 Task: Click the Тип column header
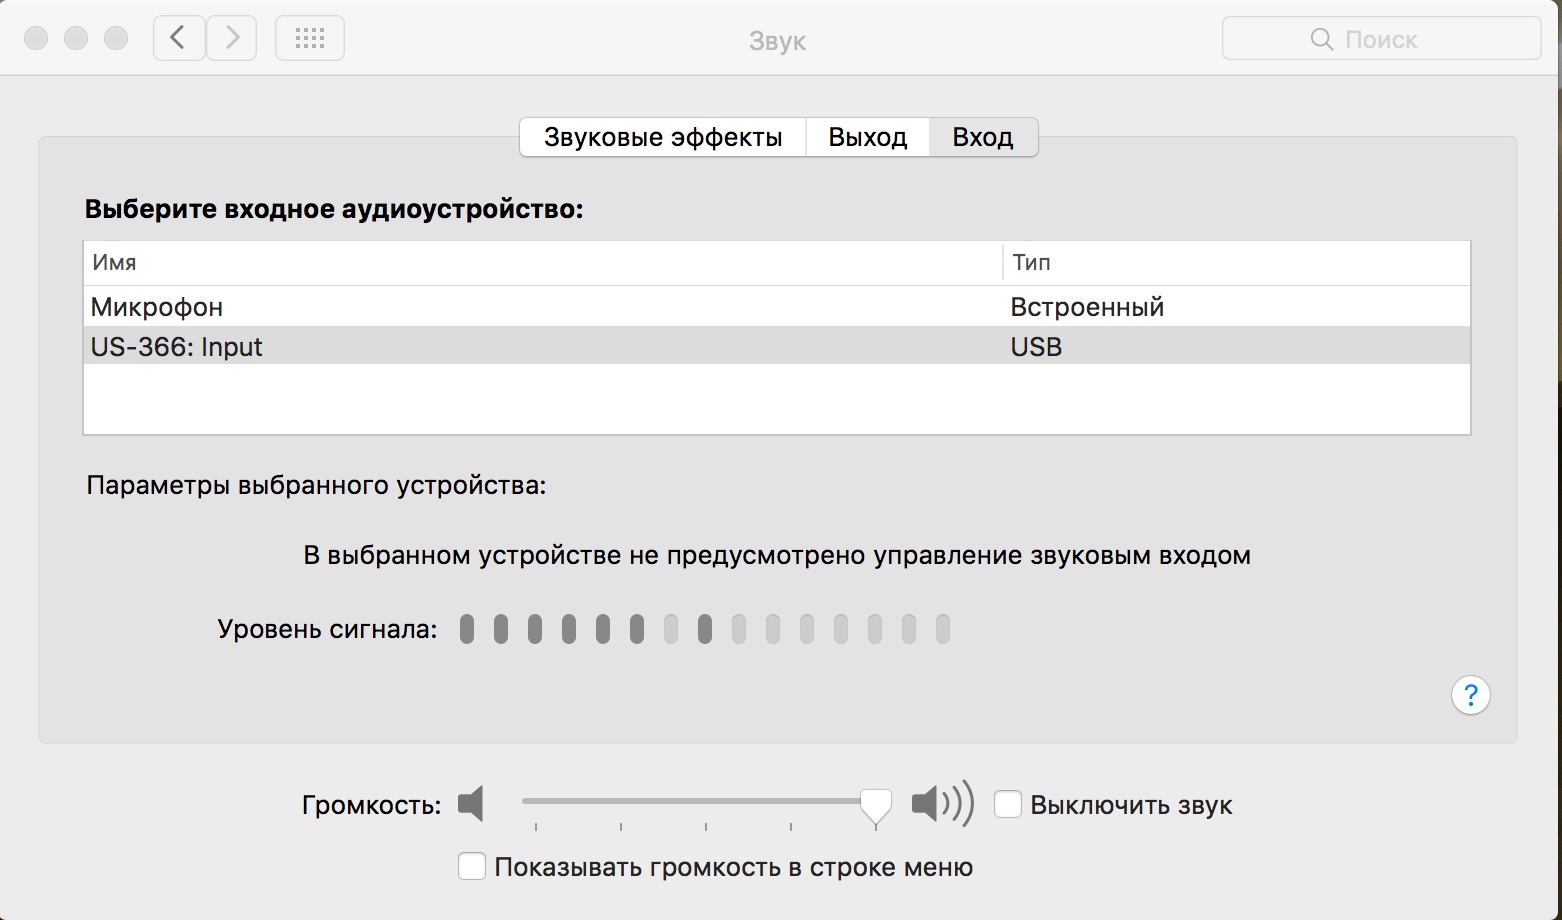coord(1031,263)
